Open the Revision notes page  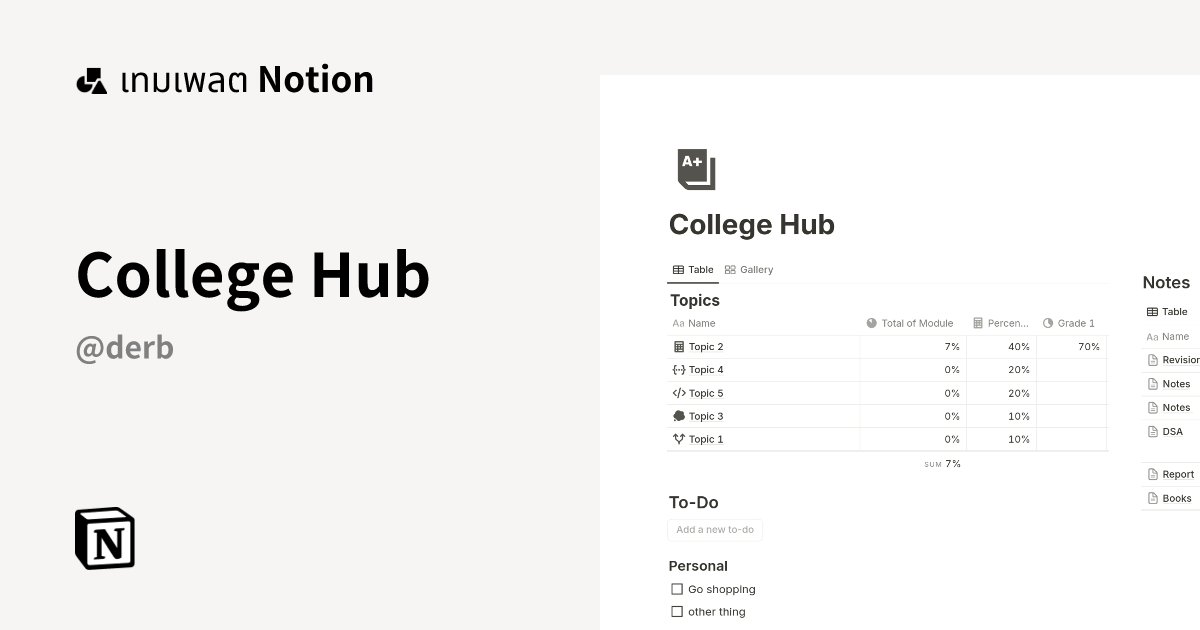tap(1178, 359)
